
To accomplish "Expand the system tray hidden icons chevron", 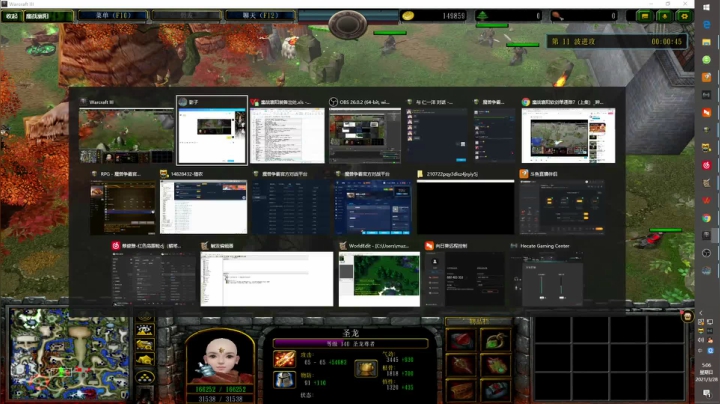I will (701, 313).
